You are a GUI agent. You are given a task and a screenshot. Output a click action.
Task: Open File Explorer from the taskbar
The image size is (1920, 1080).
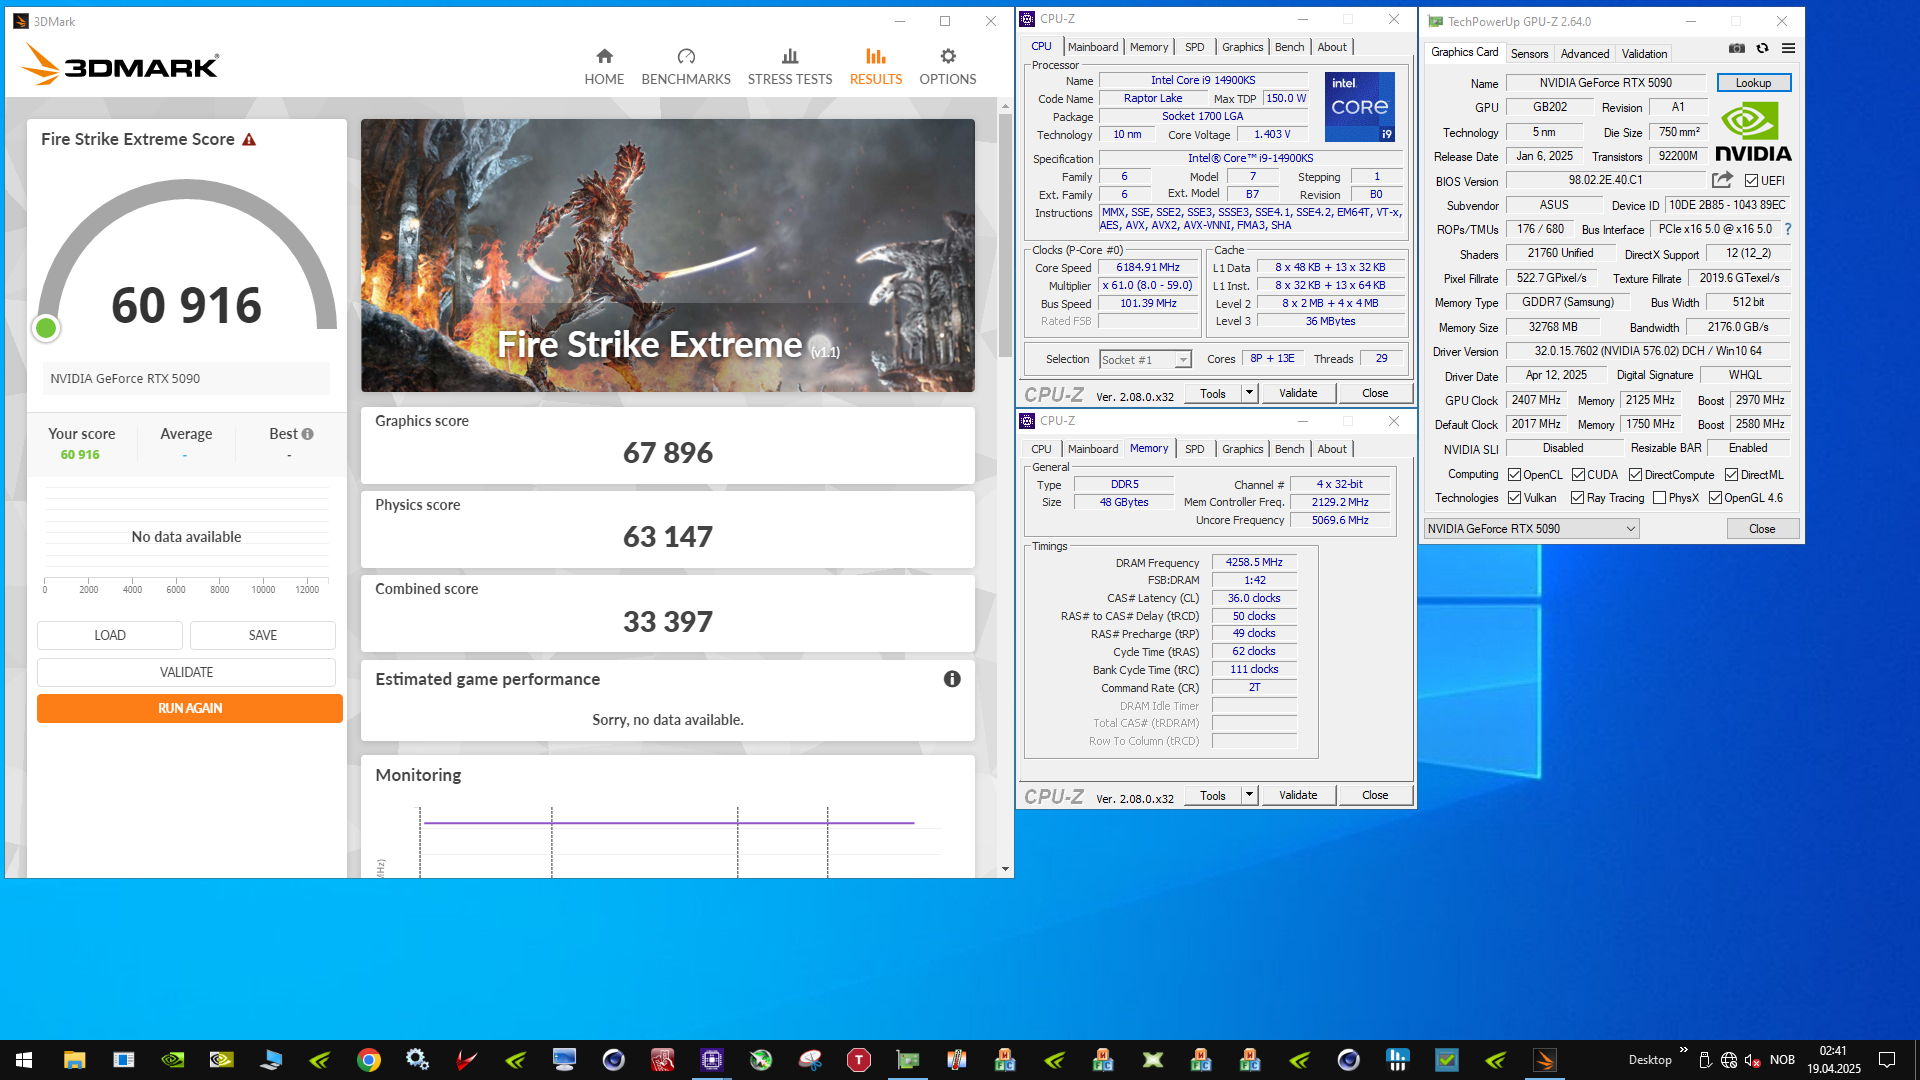pos(74,1060)
